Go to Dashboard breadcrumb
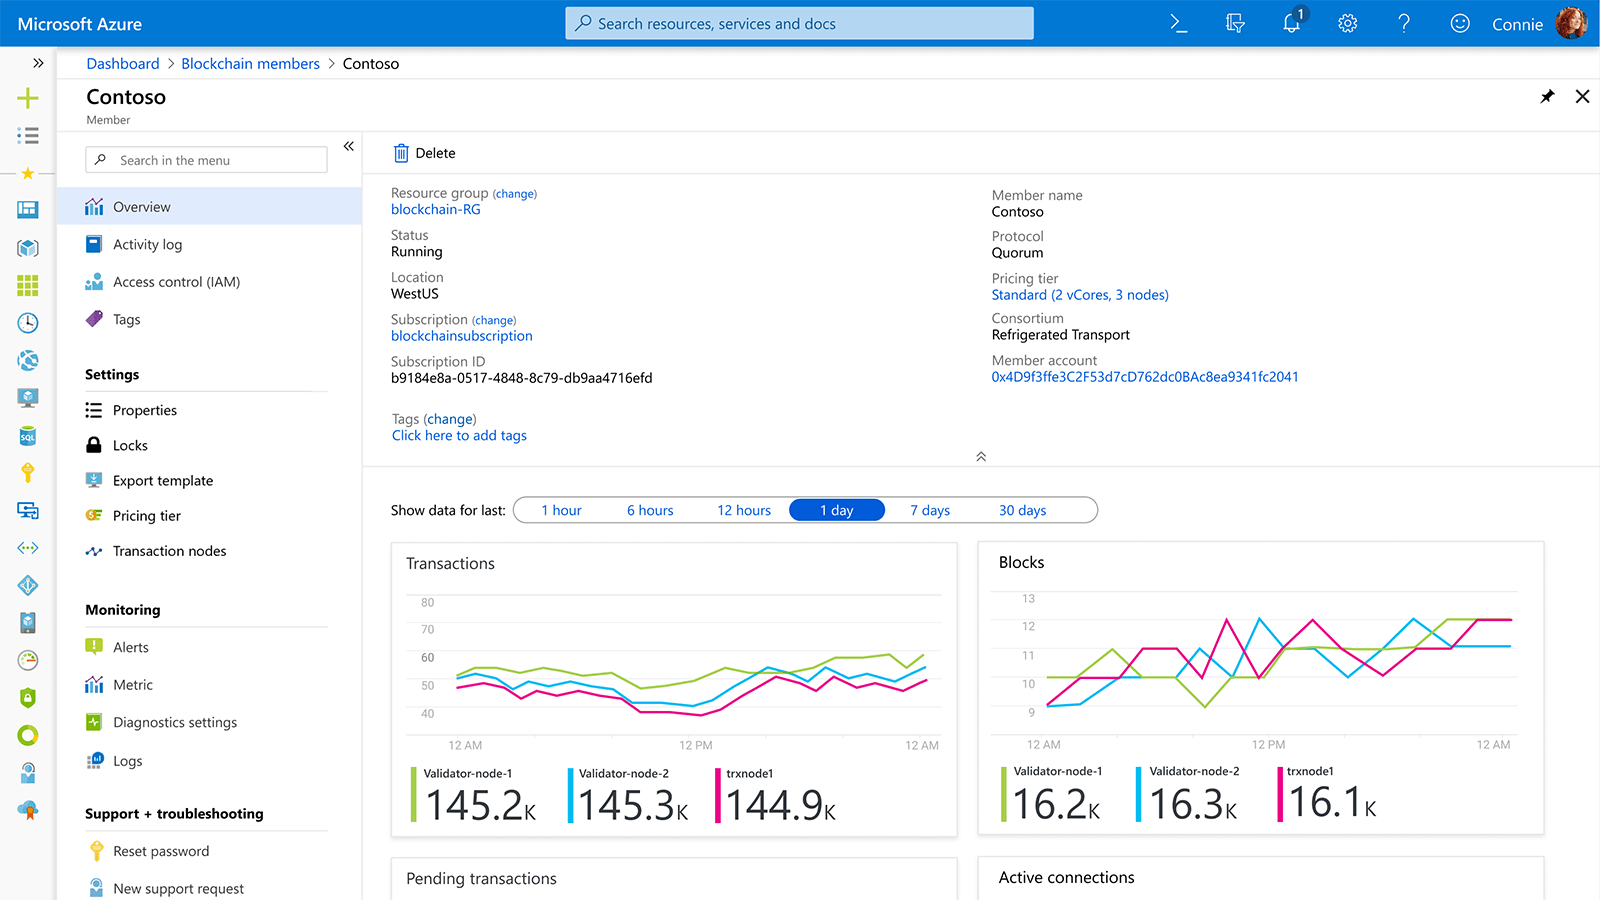1600x900 pixels. coord(123,63)
